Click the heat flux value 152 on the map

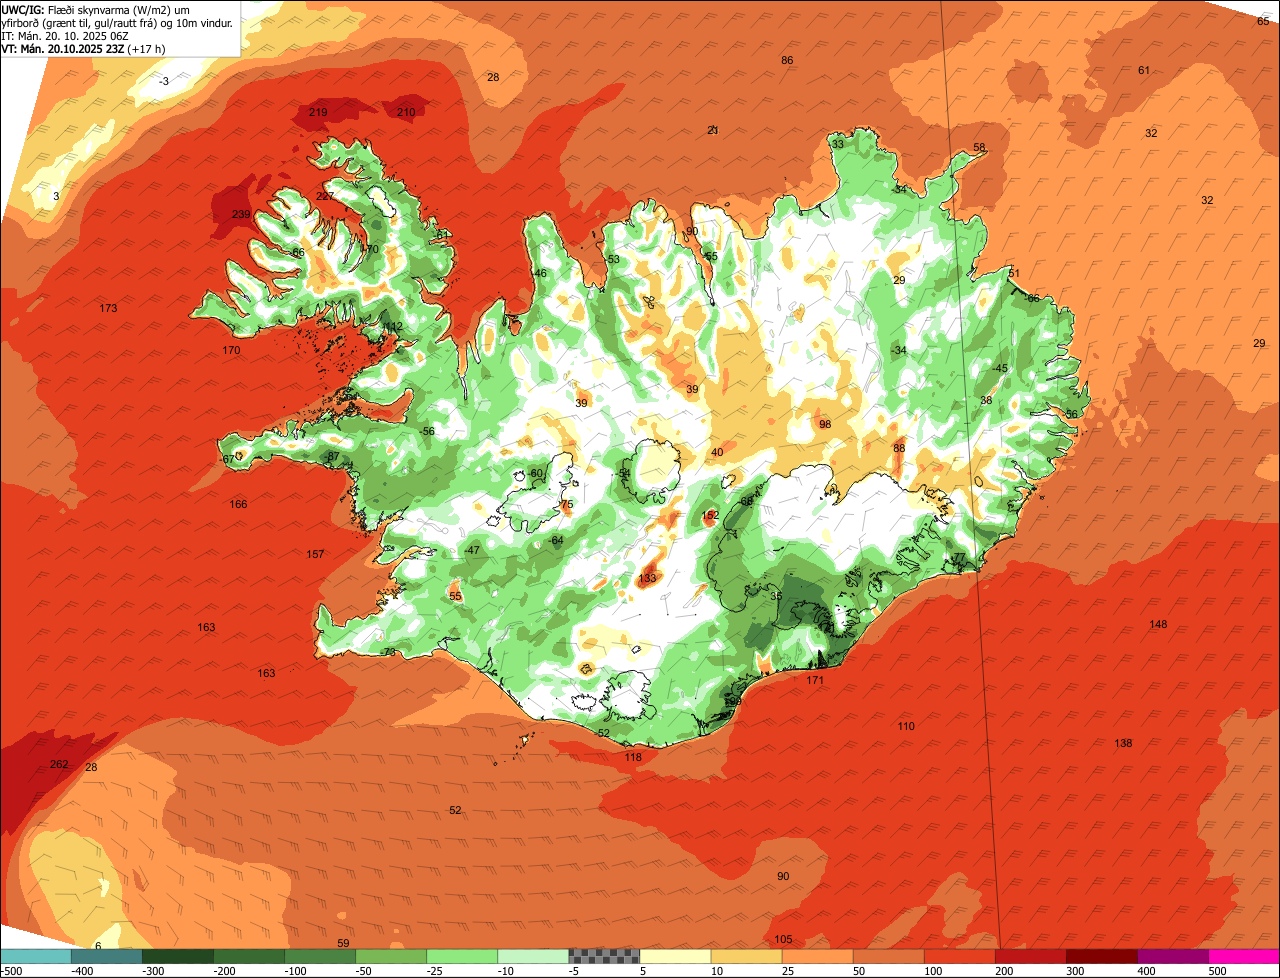tap(710, 516)
